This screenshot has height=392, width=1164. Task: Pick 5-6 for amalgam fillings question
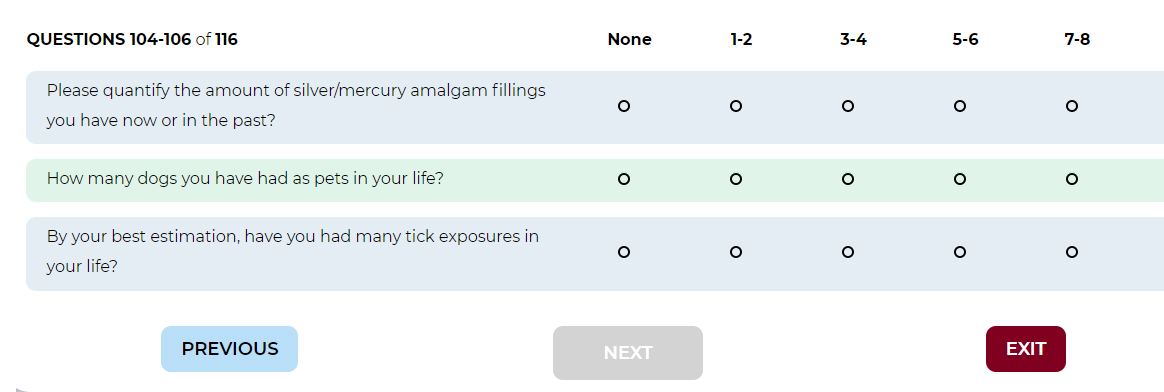click(960, 106)
